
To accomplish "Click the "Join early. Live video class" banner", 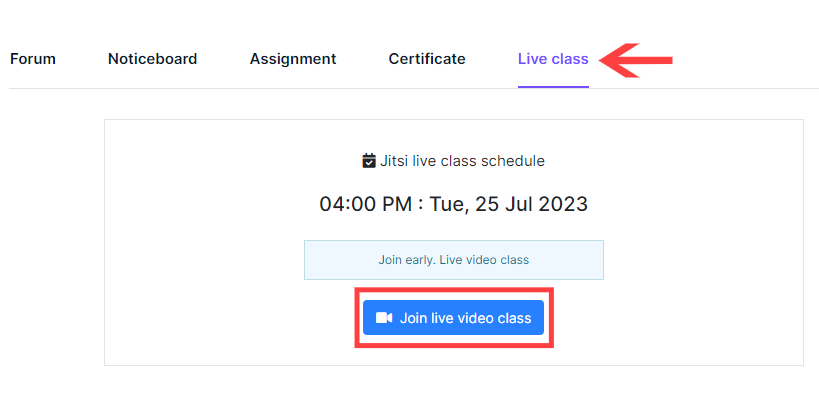I will [453, 260].
